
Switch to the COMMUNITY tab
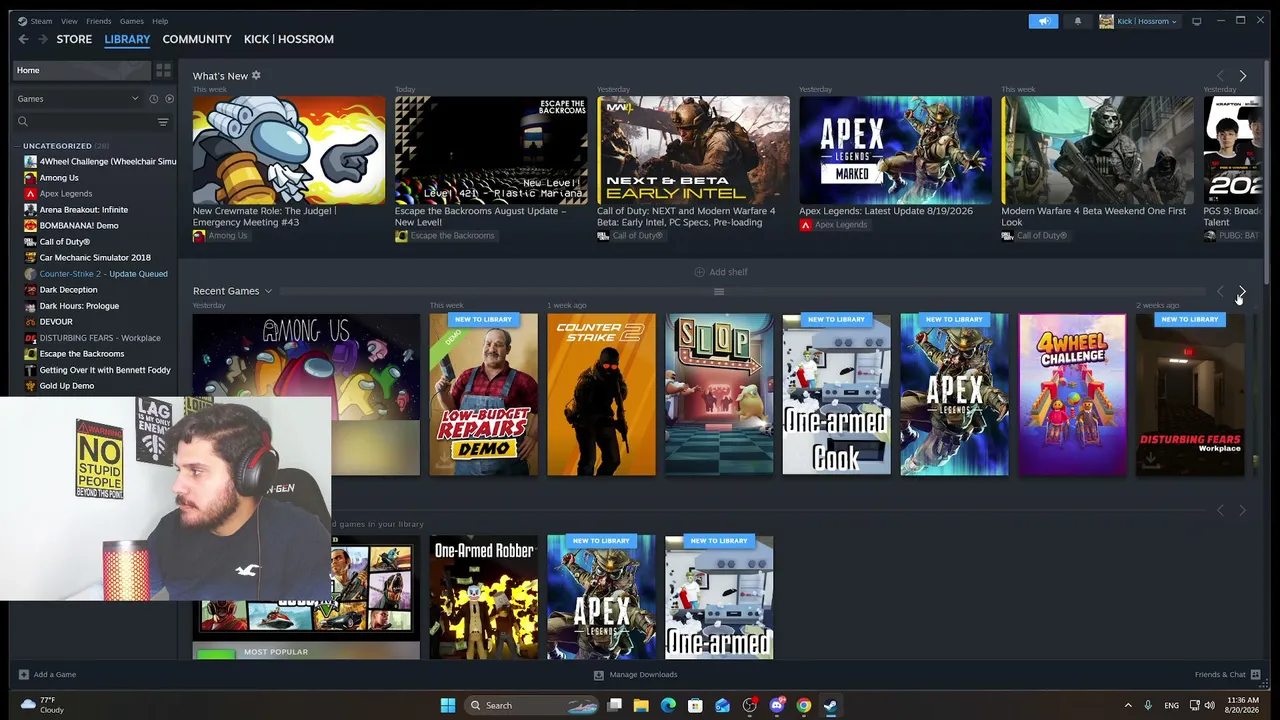197,39
